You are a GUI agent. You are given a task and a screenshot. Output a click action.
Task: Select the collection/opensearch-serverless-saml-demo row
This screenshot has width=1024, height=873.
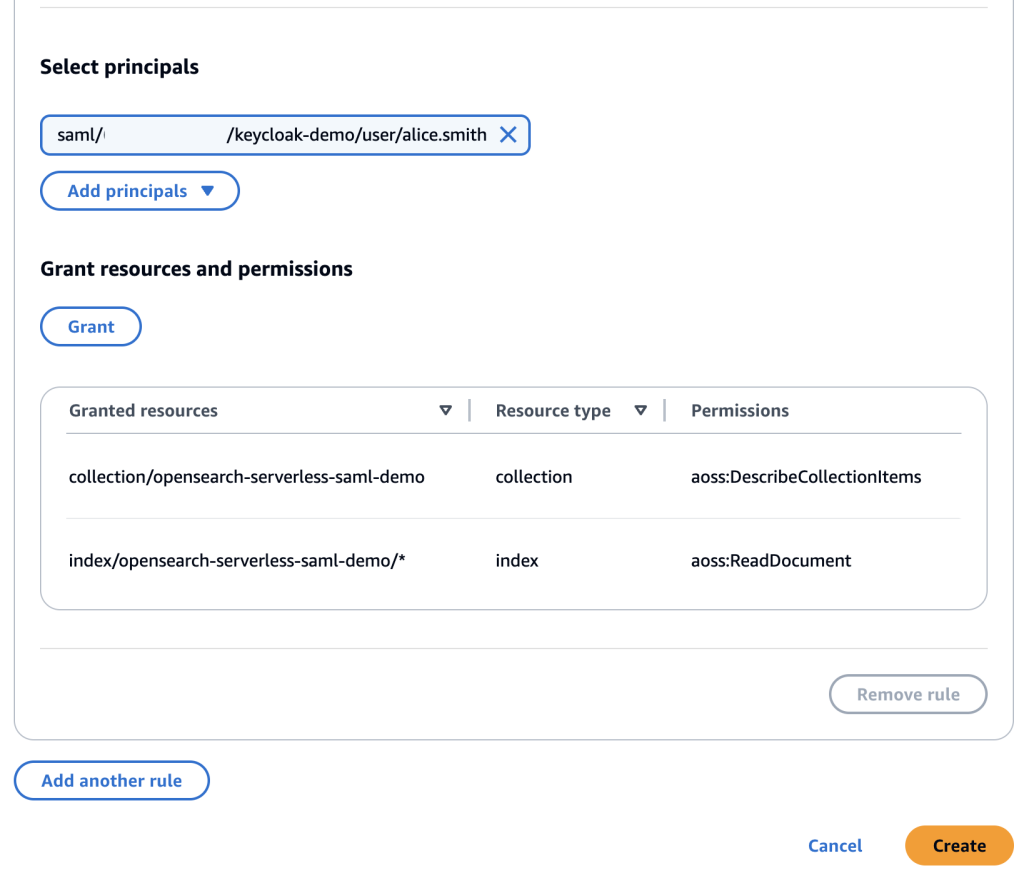[247, 477]
